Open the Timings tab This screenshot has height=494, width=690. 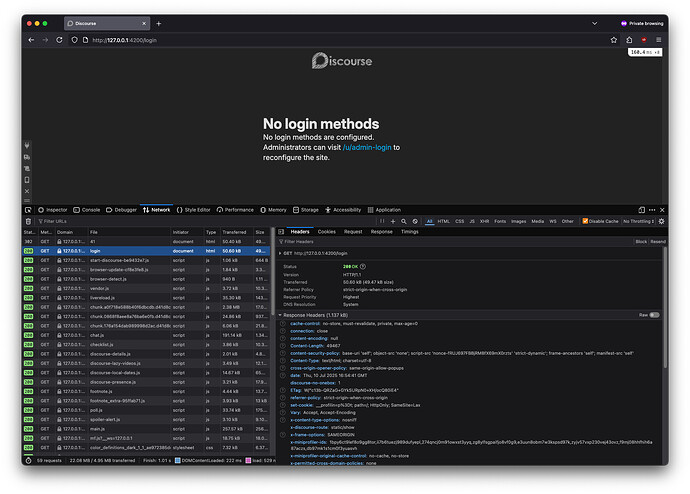pyautogui.click(x=410, y=231)
